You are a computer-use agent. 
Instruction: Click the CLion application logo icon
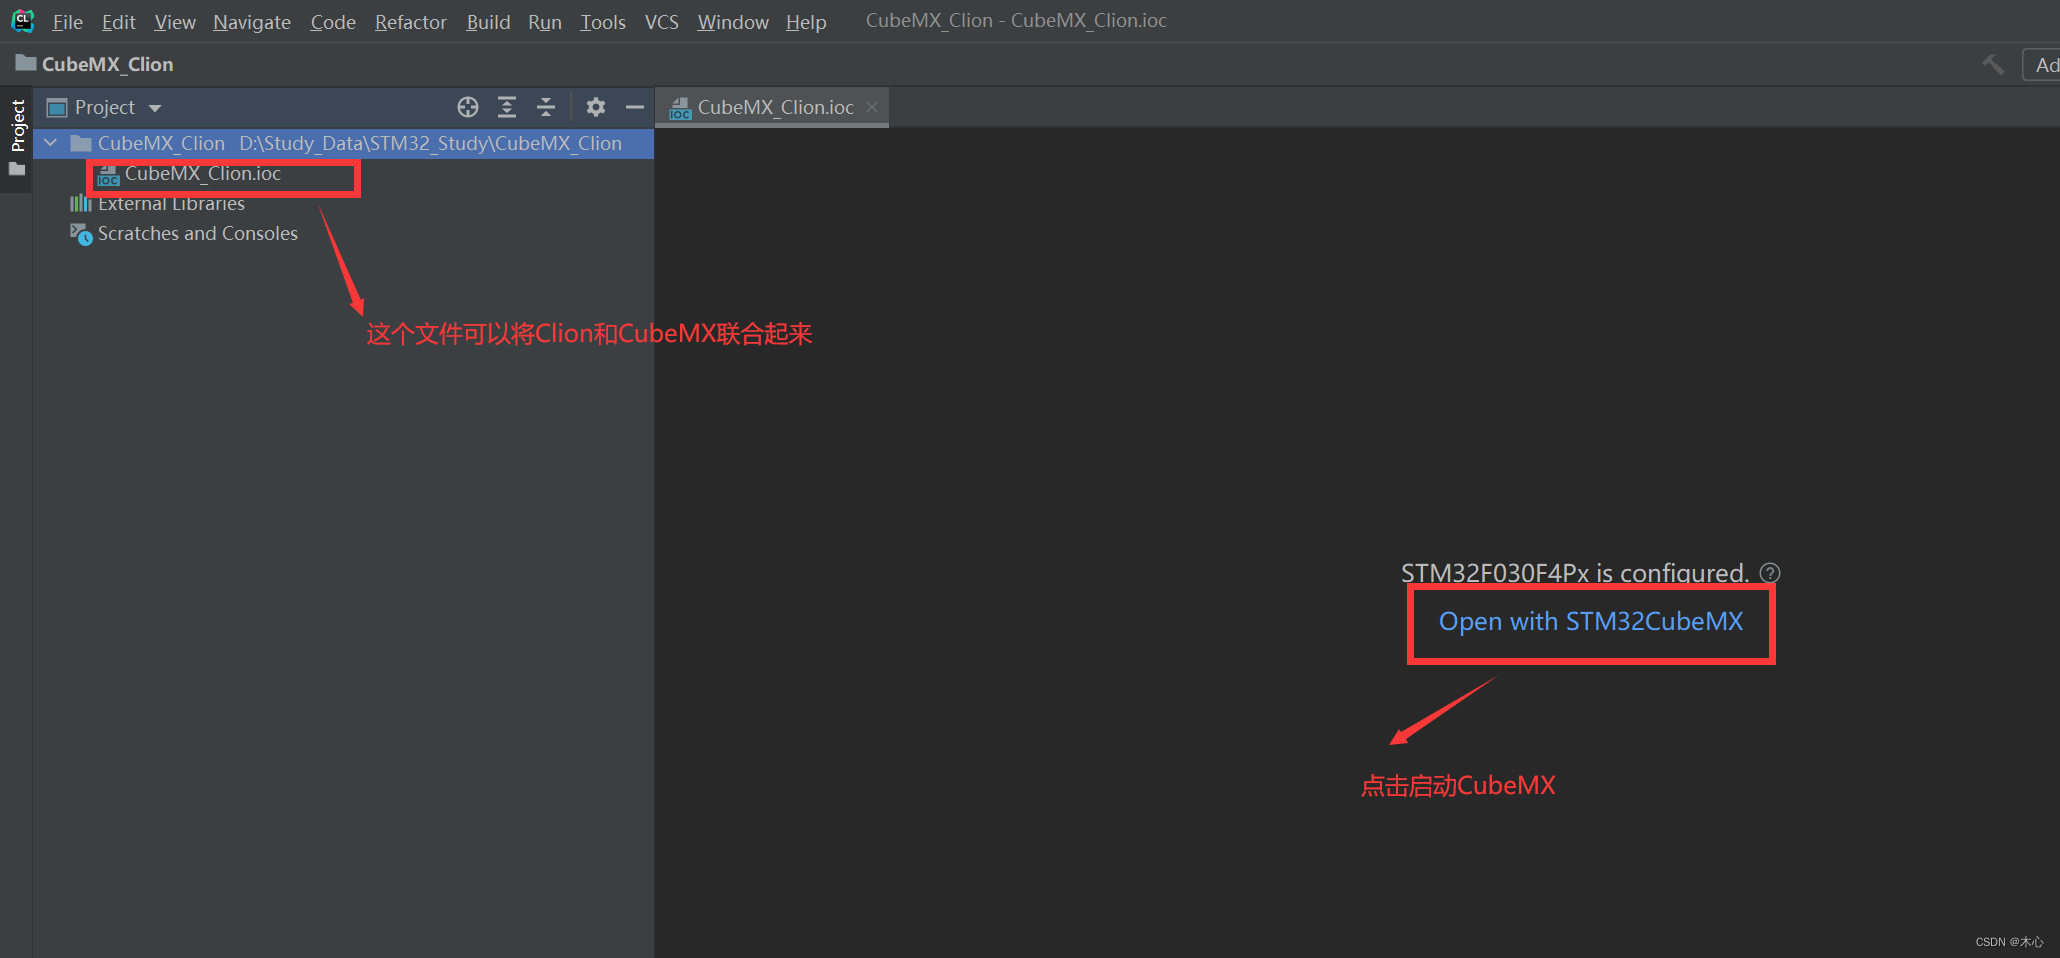tap(22, 21)
